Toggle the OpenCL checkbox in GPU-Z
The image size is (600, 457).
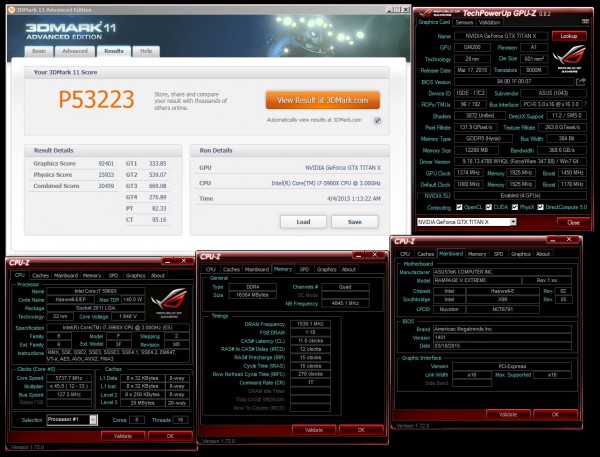pos(459,207)
